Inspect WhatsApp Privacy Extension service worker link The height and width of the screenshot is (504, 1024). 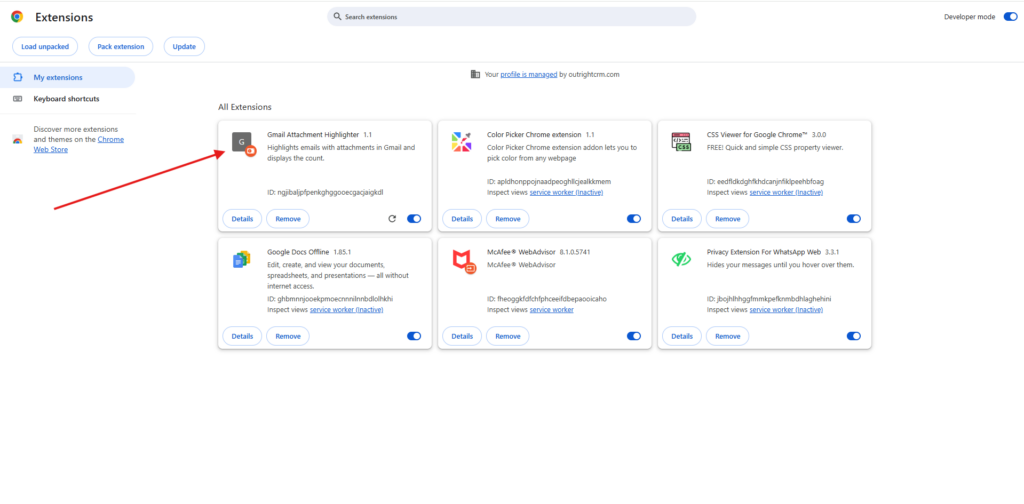click(786, 309)
